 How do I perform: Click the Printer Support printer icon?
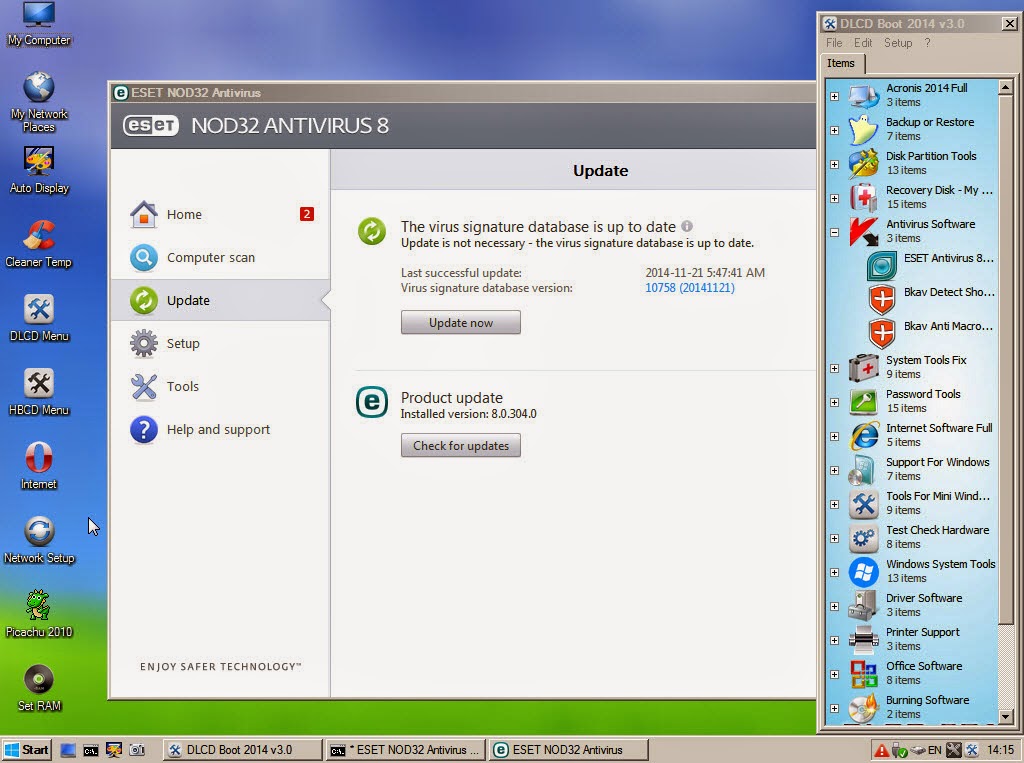tap(863, 640)
